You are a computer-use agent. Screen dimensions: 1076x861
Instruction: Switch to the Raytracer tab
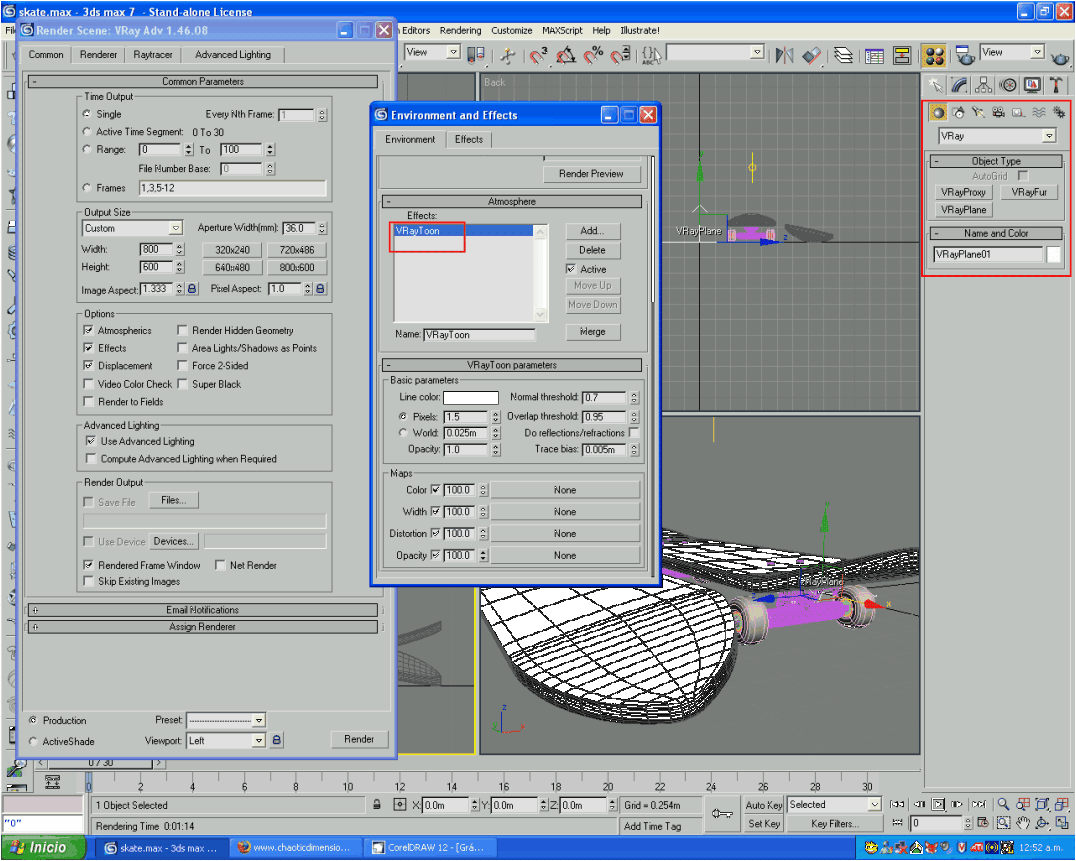[152, 55]
